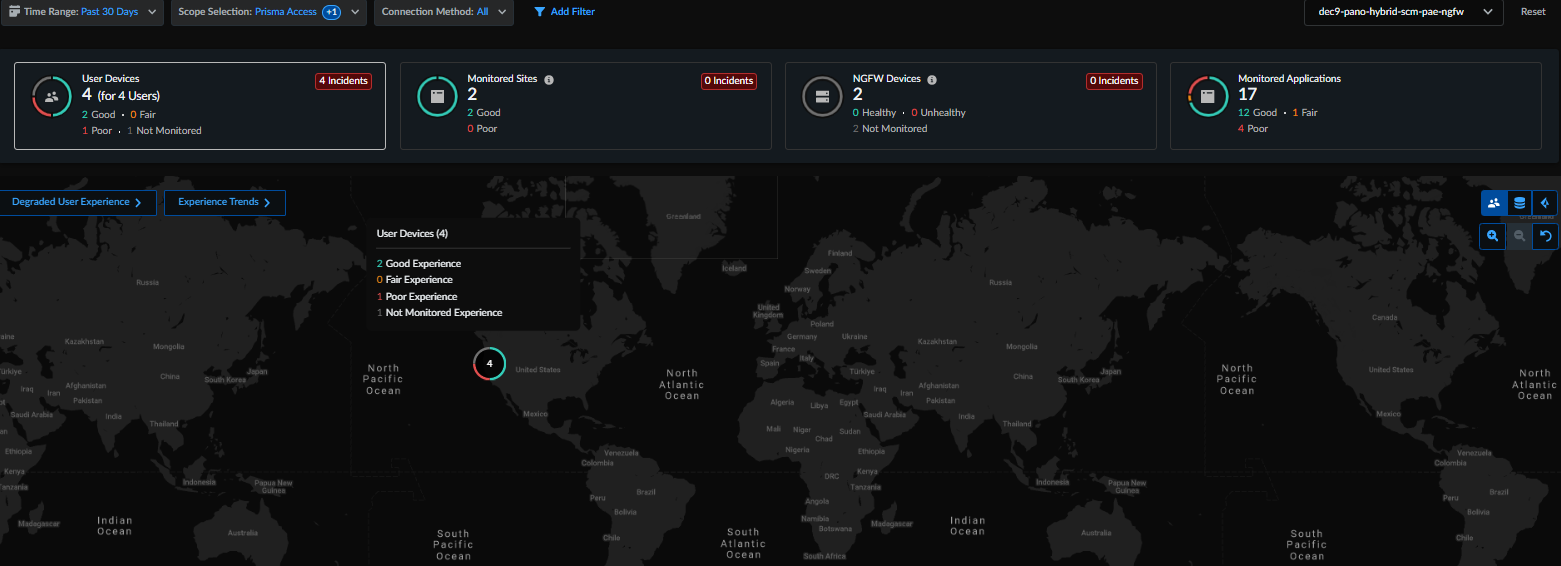Open the Degraded User Experience tab
The width and height of the screenshot is (1561, 566).
(78, 202)
